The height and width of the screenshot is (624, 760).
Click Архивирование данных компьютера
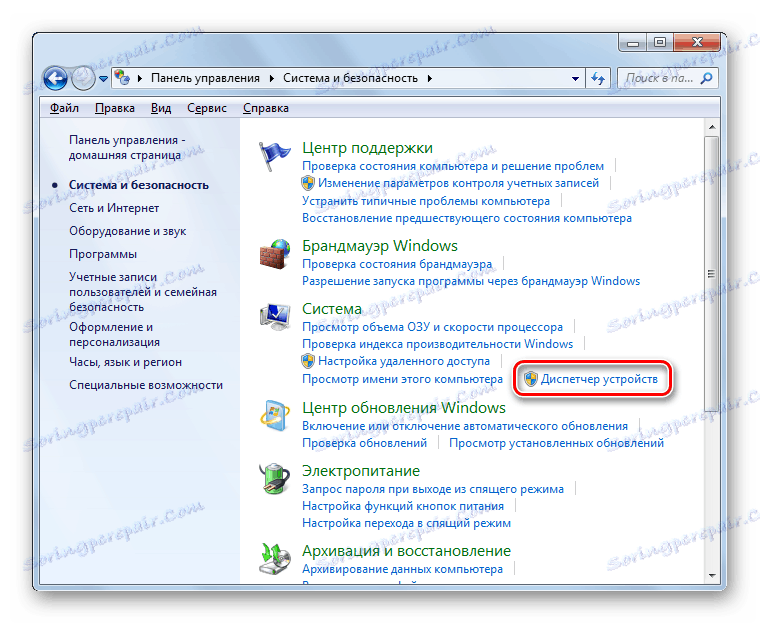pos(402,569)
